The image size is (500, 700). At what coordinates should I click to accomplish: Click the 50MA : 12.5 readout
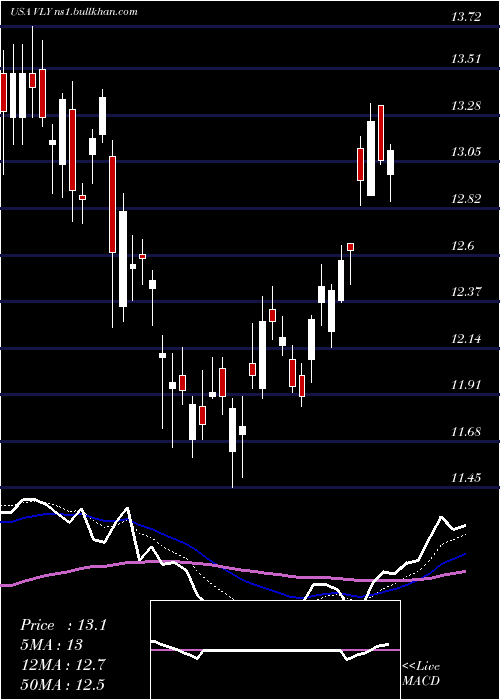(63, 684)
